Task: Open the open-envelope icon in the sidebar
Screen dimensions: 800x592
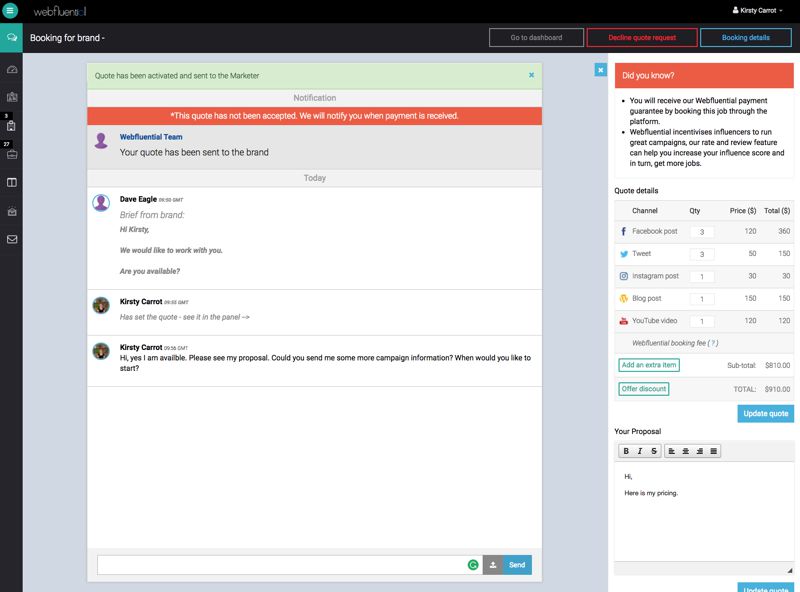Action: coord(12,211)
